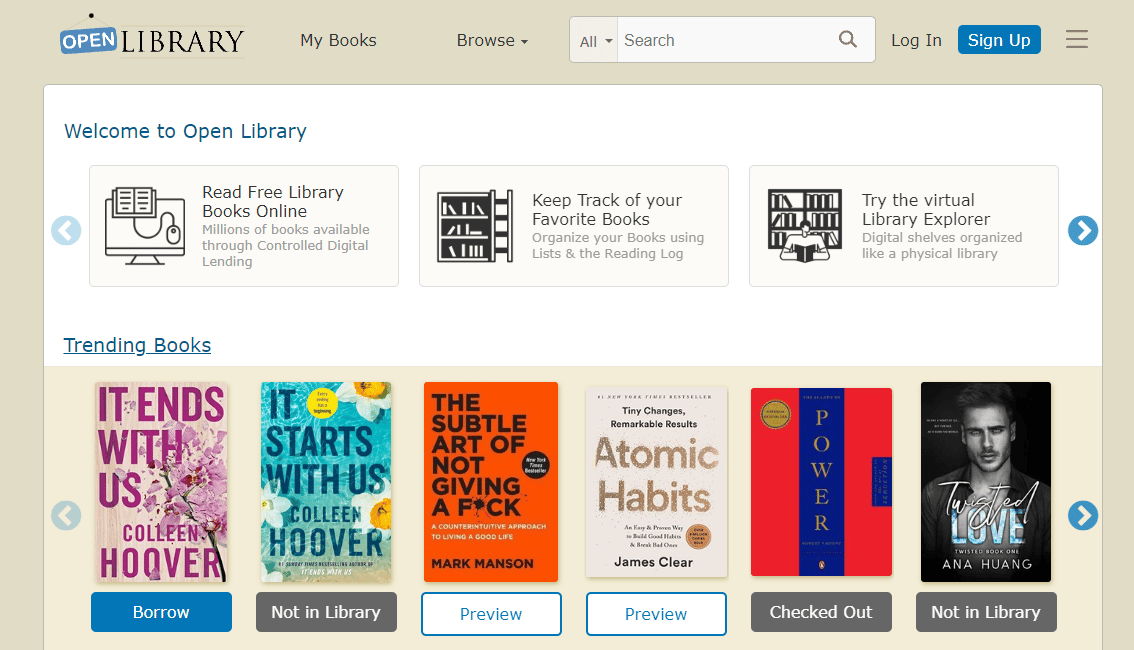Expand the Browse dropdown
Viewport: 1134px width, 650px height.
(491, 40)
